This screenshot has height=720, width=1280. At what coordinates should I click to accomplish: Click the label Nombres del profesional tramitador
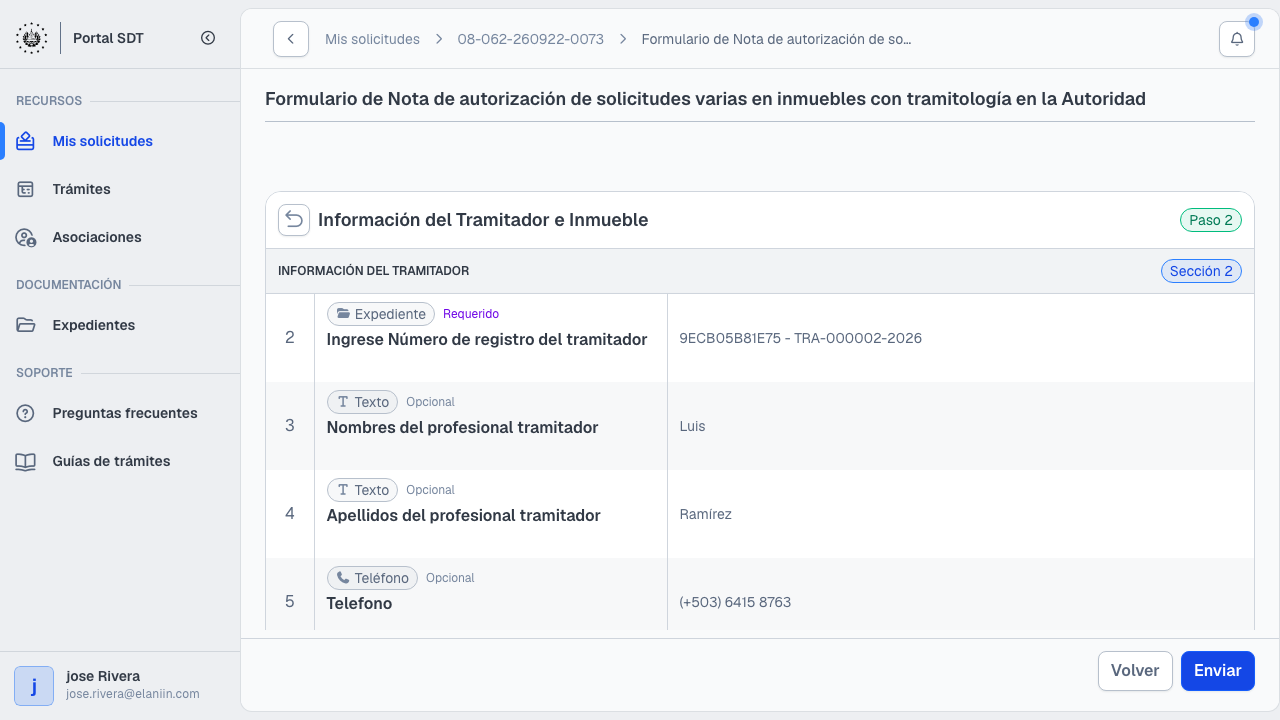click(x=463, y=427)
